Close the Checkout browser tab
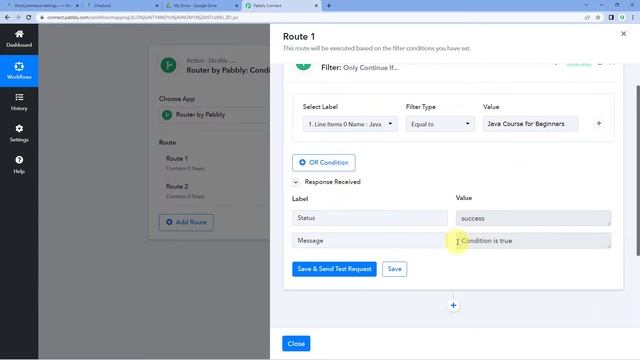This screenshot has height=360, width=640. 157,6
